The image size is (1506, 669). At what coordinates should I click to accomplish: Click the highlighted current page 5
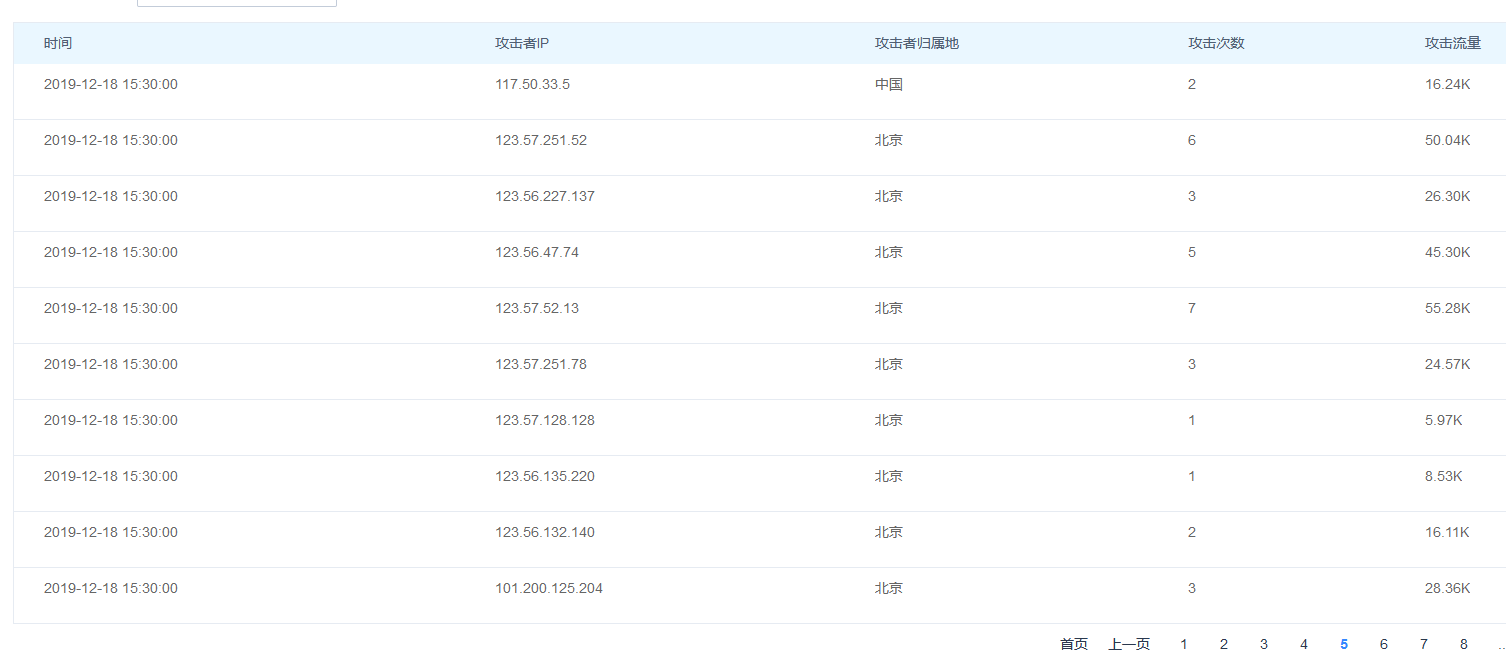coord(1344,644)
